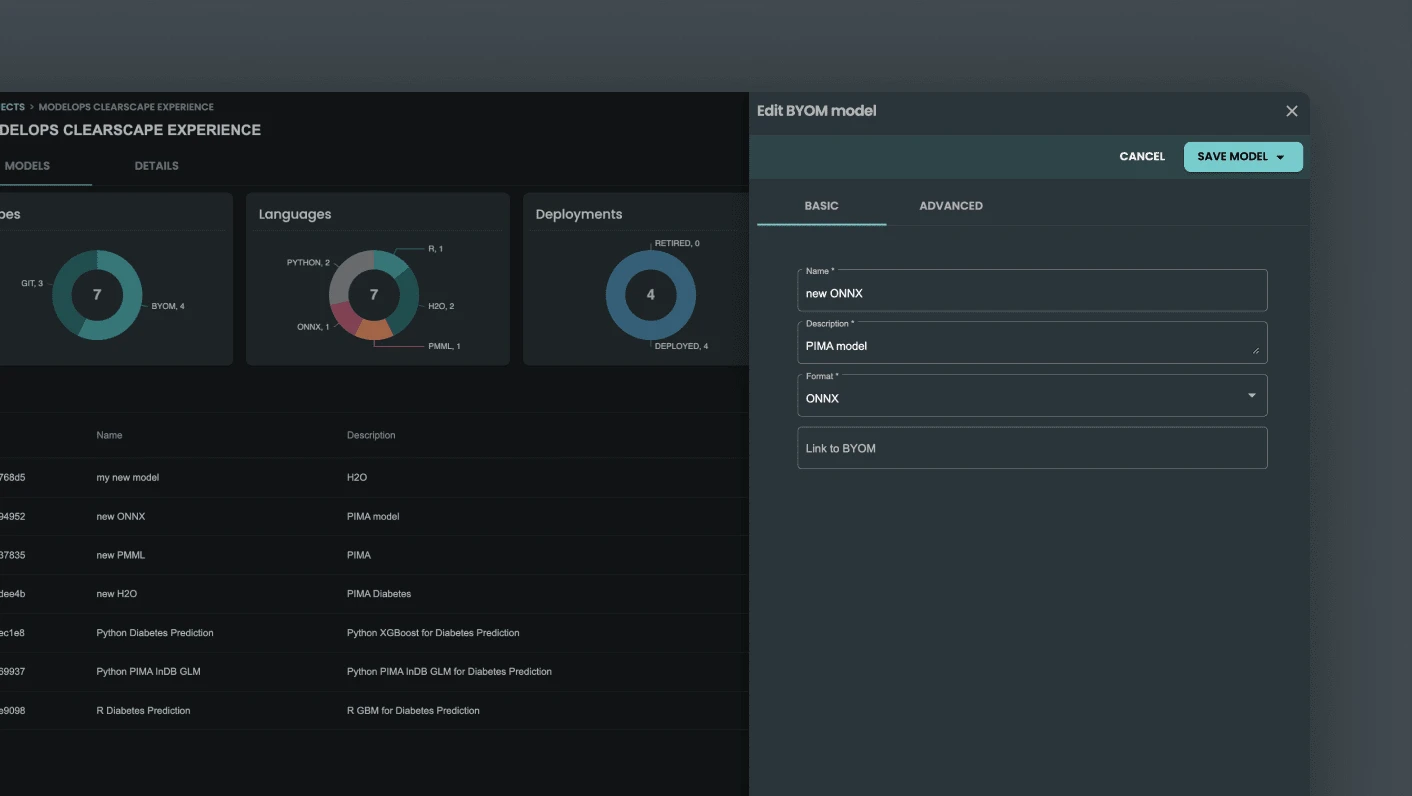Click the 'R, 1' chart label
This screenshot has width=1412, height=796.
[435, 249]
